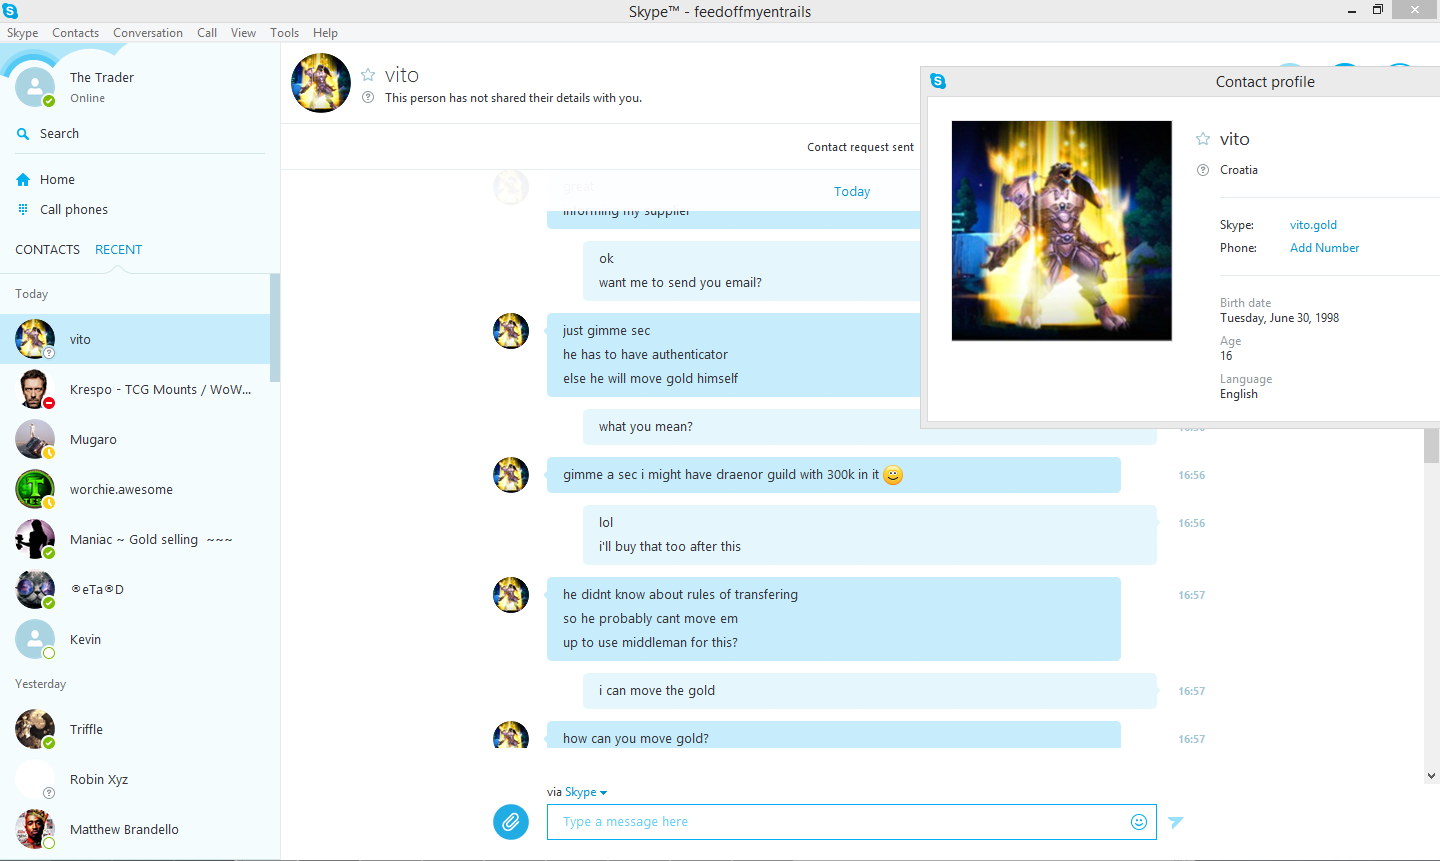
Task: Click the send message arrow icon
Action: (x=1176, y=822)
